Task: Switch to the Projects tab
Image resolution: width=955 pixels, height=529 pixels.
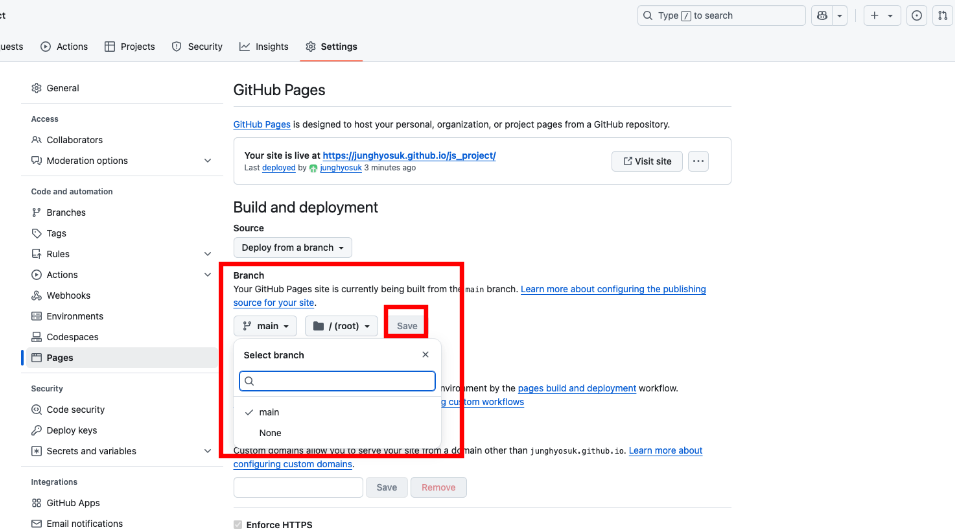Action: pyautogui.click(x=130, y=47)
